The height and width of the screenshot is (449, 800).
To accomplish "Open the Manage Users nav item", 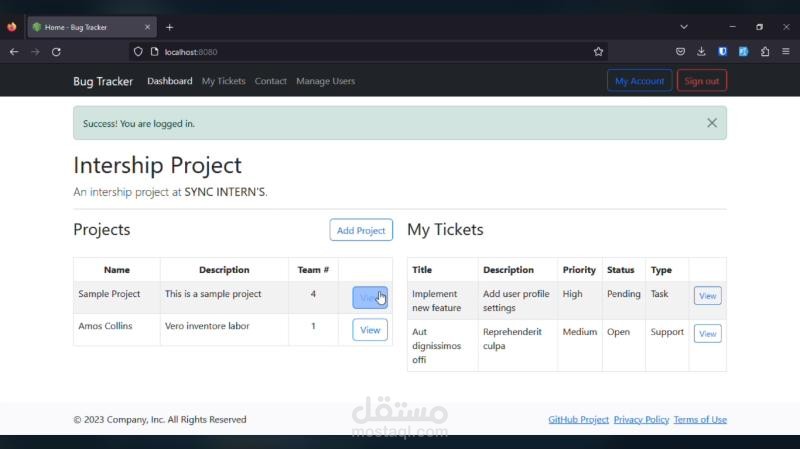I will pos(326,81).
